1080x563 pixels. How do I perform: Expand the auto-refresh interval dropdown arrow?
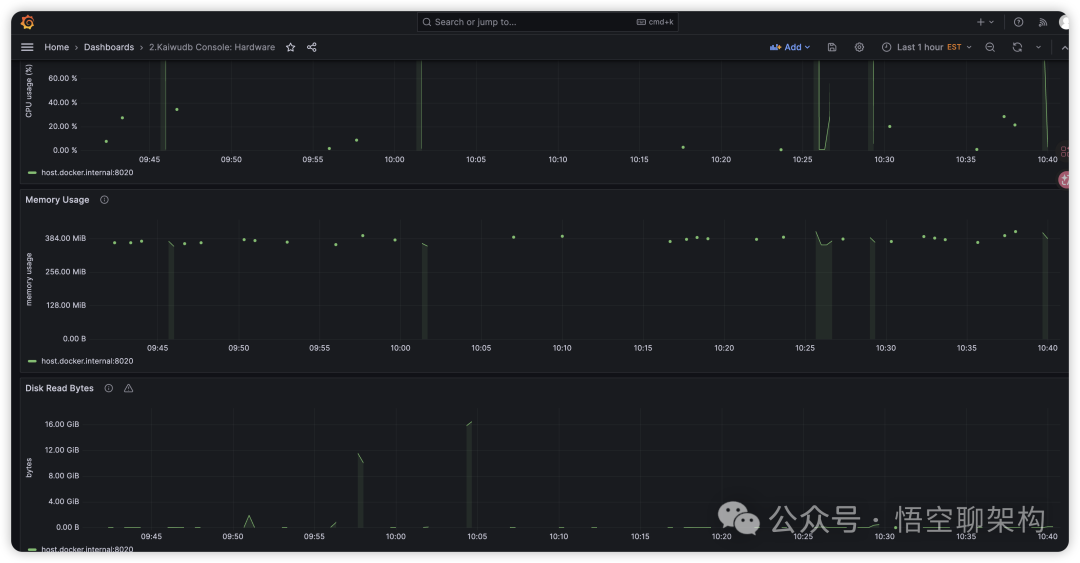point(1038,47)
